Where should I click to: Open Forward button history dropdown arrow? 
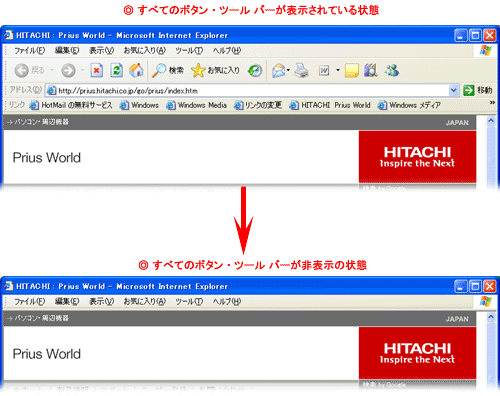[x=82, y=70]
